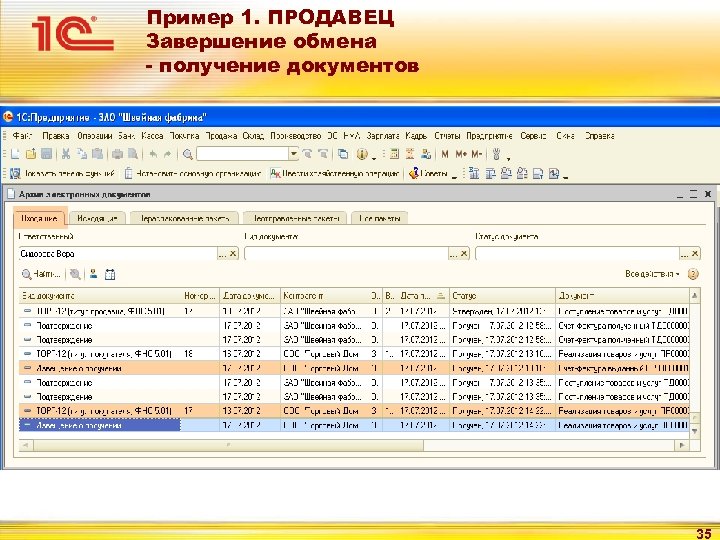Click the New document toolbar icon
The image size is (720, 540).
tap(15, 154)
